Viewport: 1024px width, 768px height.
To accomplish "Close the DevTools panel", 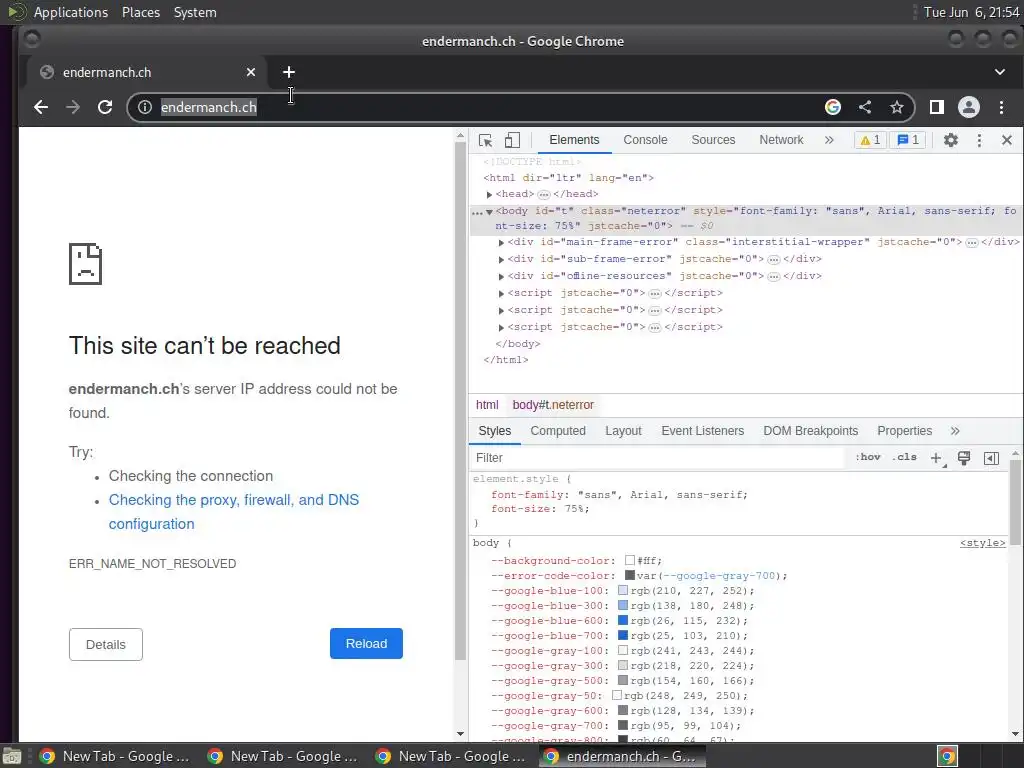I will click(x=1007, y=140).
